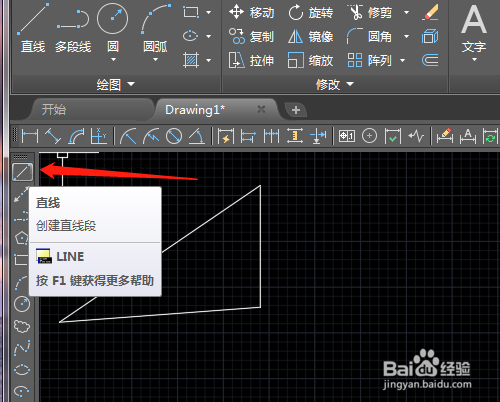
Task: Open the dropdown under 圆弧 arc tool
Action: 155,60
